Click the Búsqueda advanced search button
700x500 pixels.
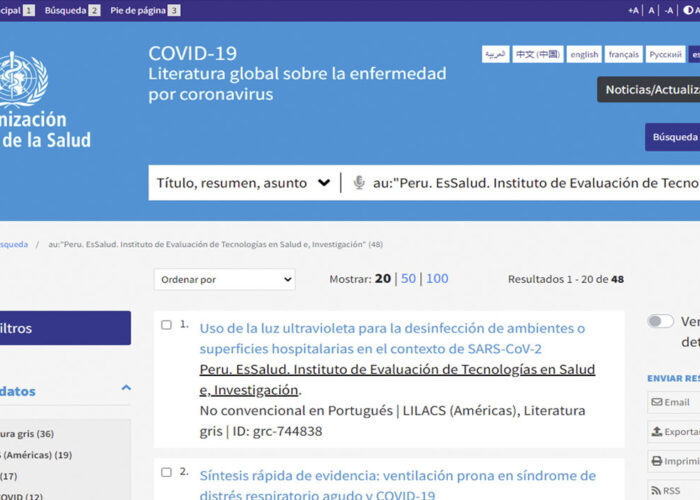click(x=672, y=137)
